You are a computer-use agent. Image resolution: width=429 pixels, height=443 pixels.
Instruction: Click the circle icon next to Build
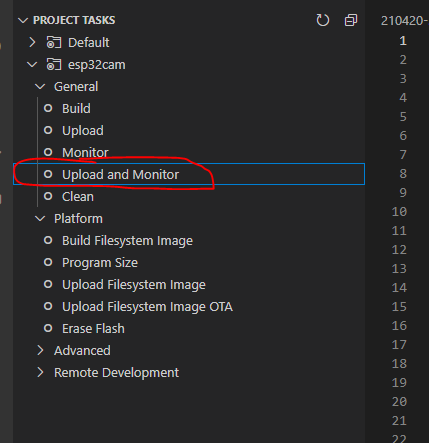[x=48, y=108]
